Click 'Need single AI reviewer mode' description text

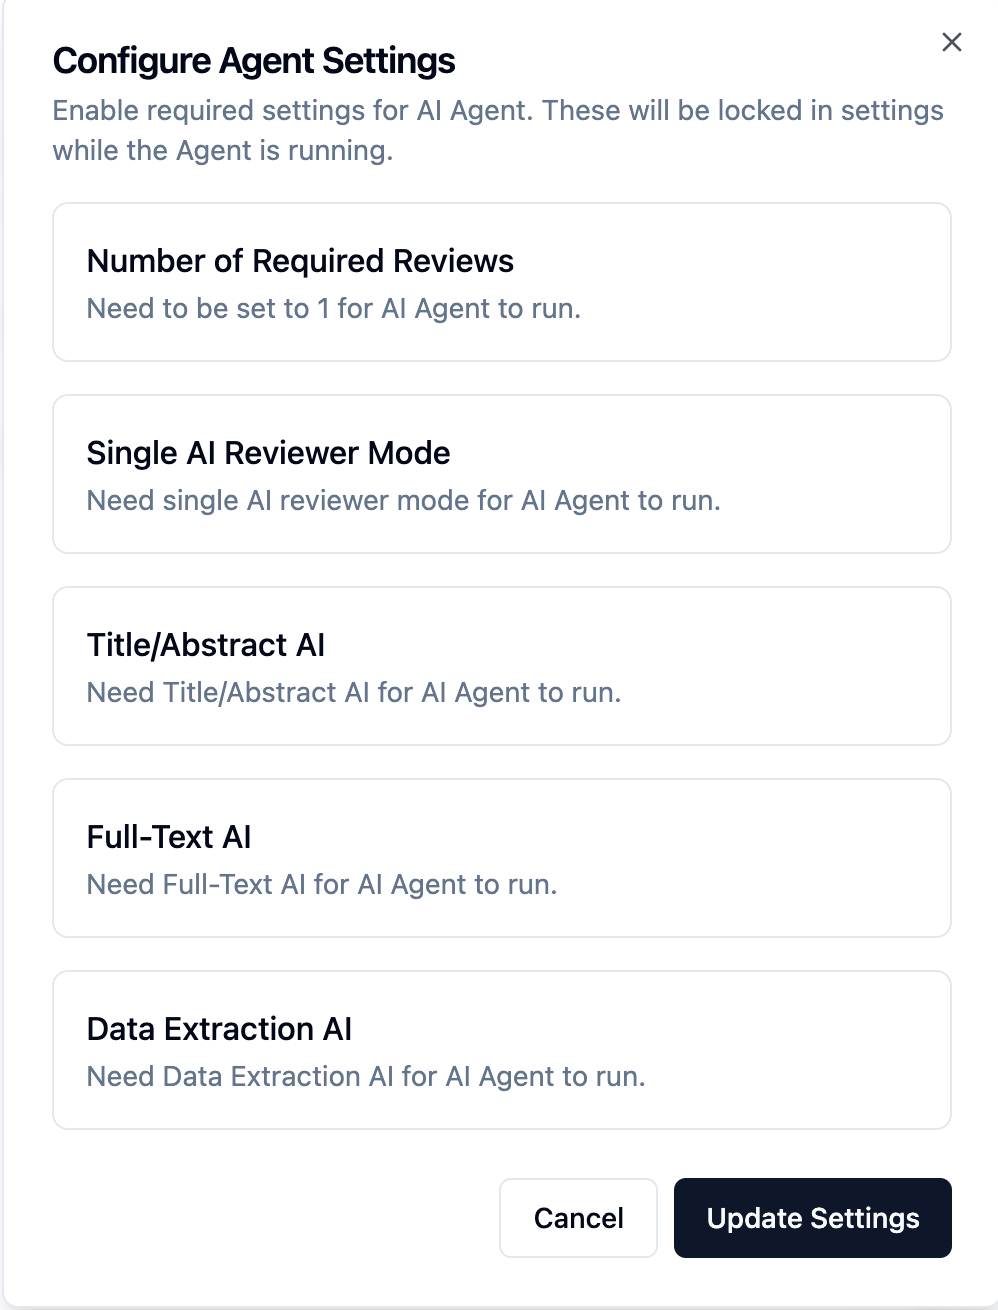click(x=403, y=501)
